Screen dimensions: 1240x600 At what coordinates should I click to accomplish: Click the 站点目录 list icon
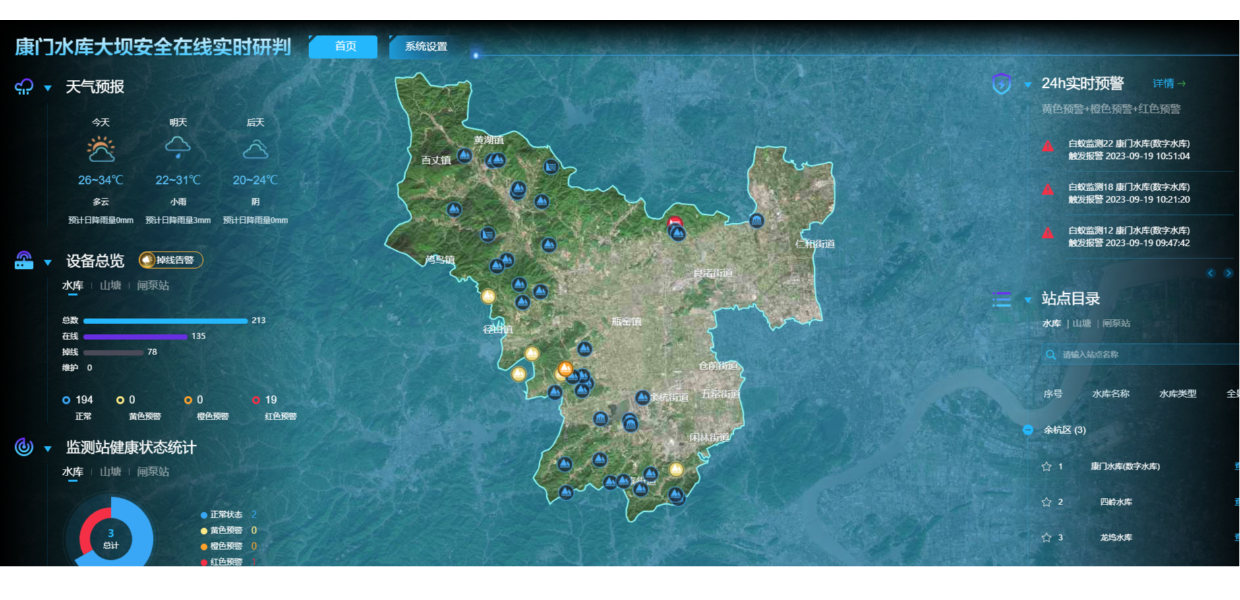[x=1001, y=299]
